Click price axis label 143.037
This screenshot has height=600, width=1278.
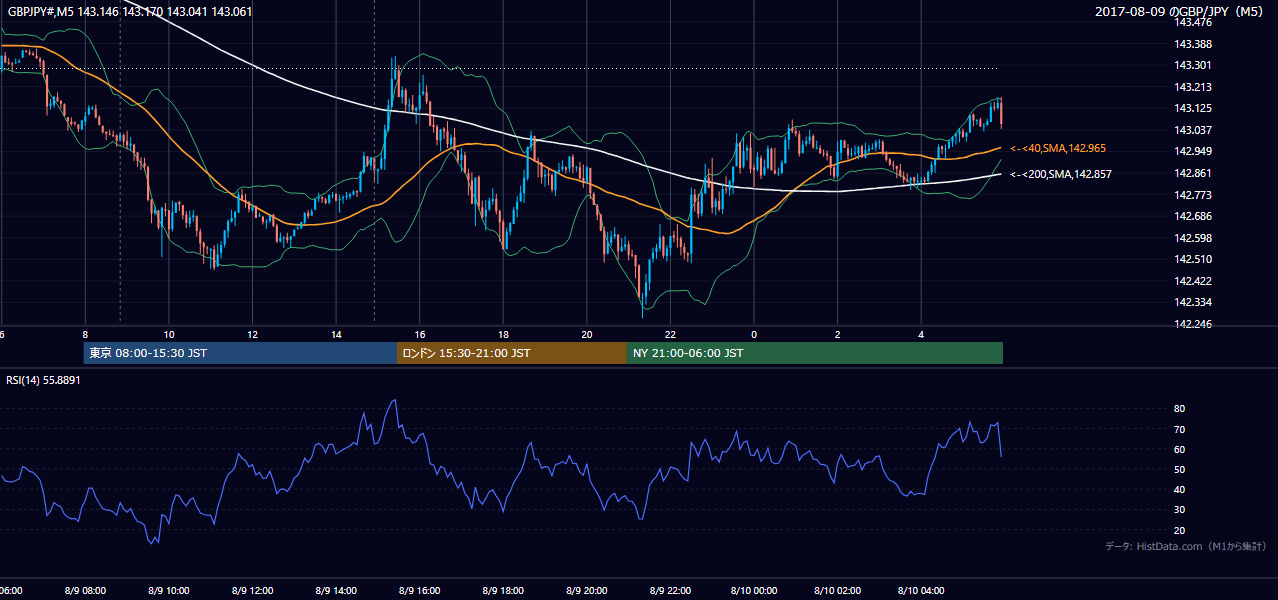pos(1193,130)
